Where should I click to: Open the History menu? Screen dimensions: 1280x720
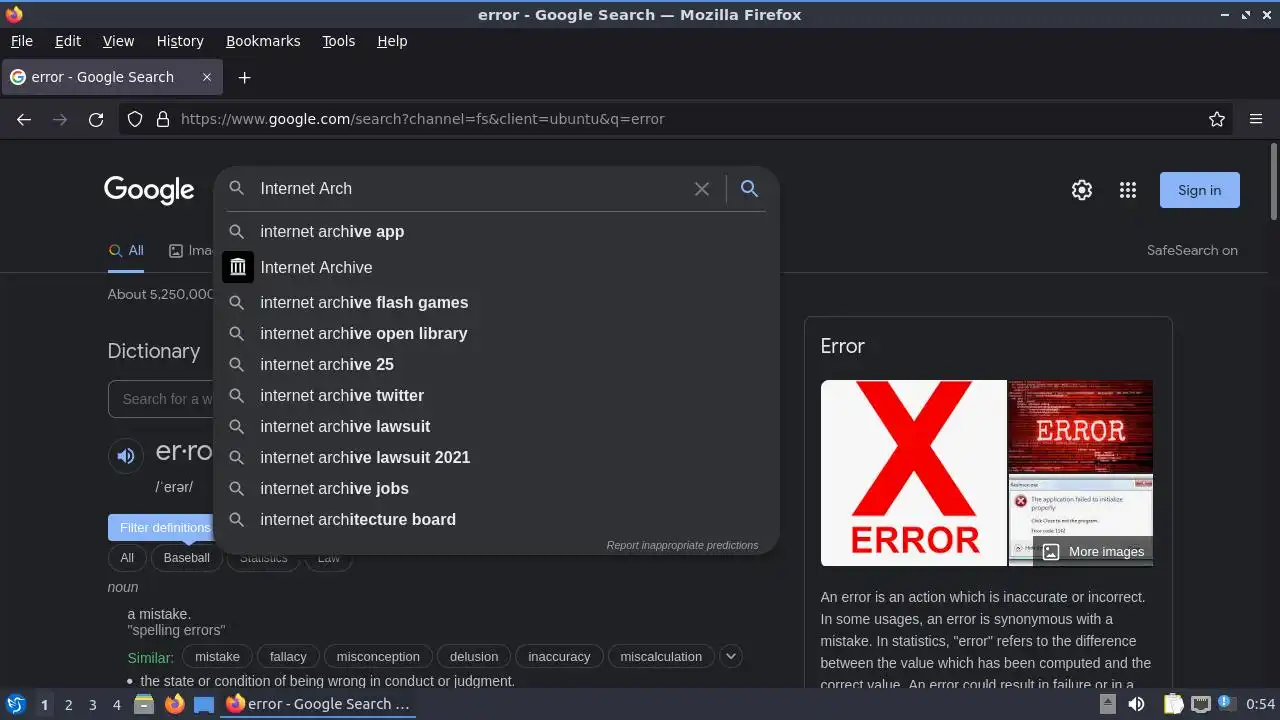pos(180,41)
